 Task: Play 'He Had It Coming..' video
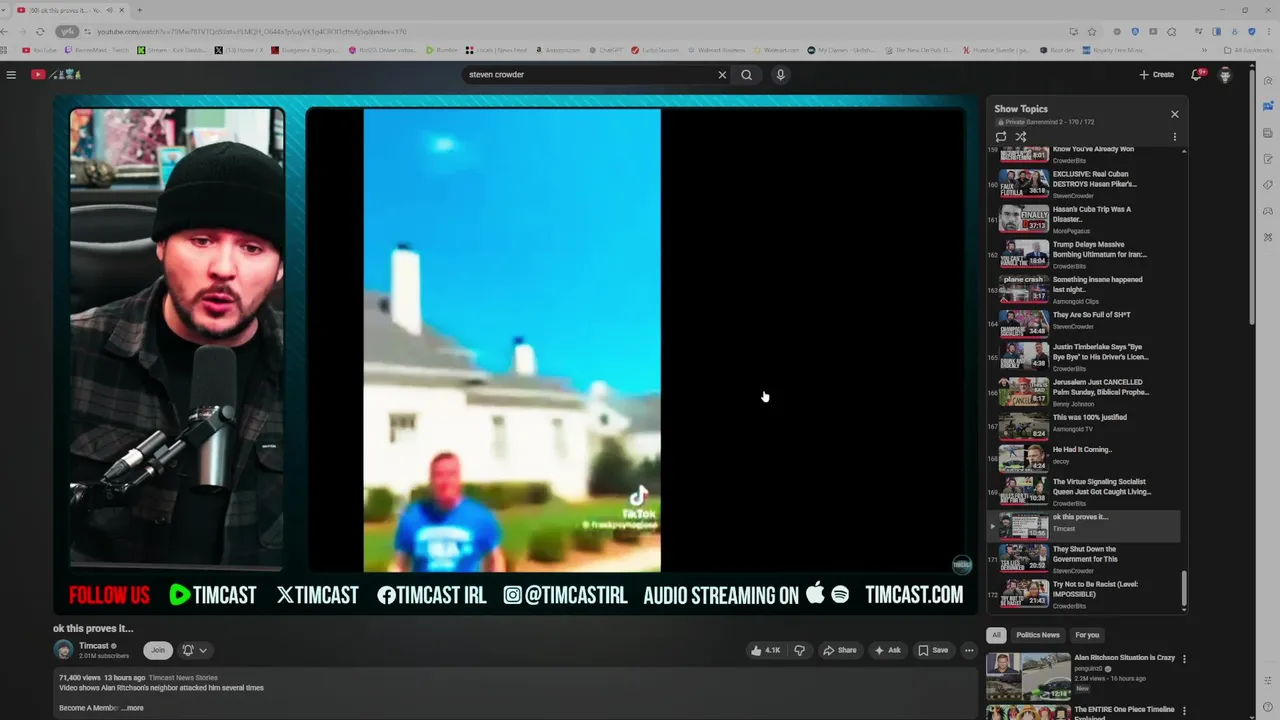[x=1084, y=458]
